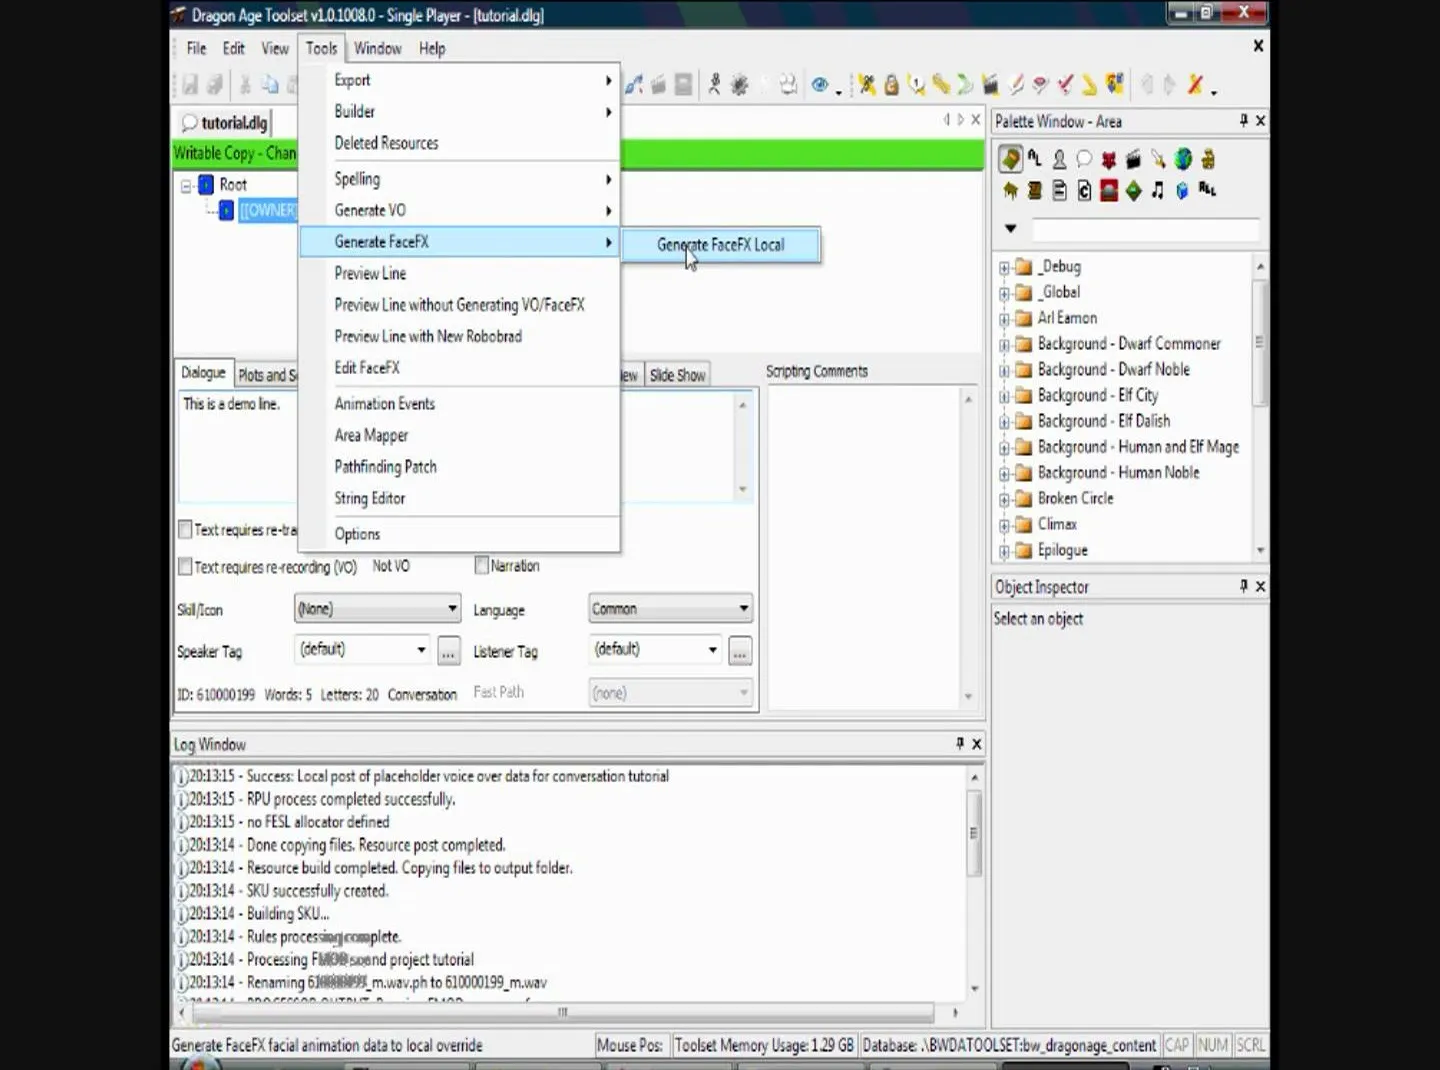The height and width of the screenshot is (1070, 1440).
Task: Click the stick figure character toolbar icon
Action: (714, 85)
